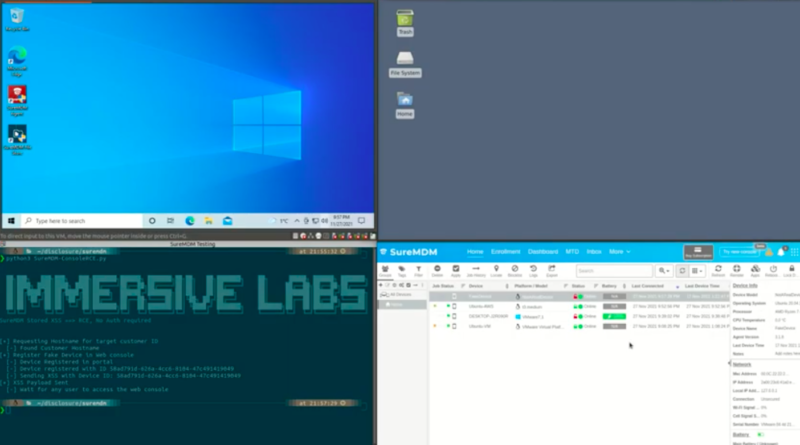Viewport: 800px width, 445px height.
Task: Open the Tags tool in SureMDM
Action: (402, 271)
